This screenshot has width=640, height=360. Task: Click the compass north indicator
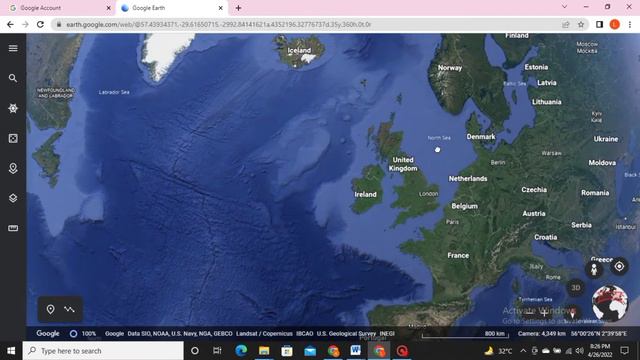[572, 313]
